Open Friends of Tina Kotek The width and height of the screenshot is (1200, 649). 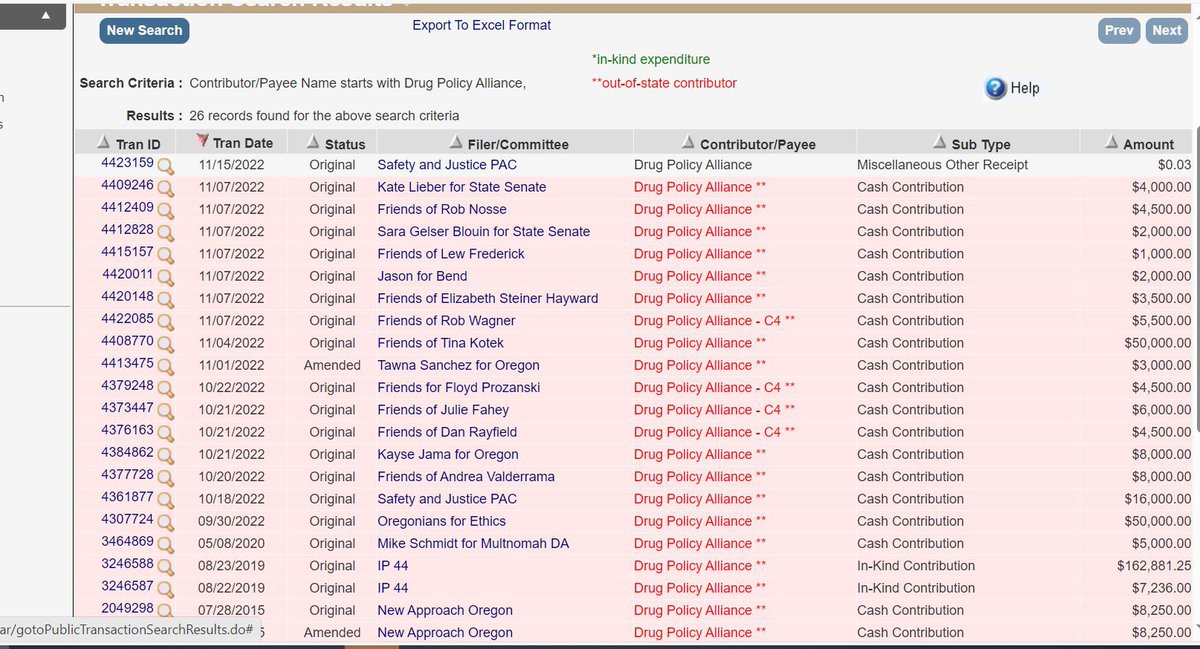(441, 343)
